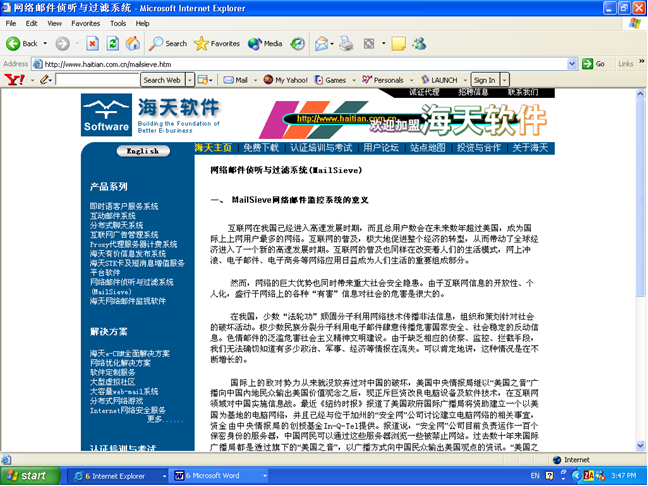Open Personals dropdown arrow

pyautogui.click(x=411, y=80)
